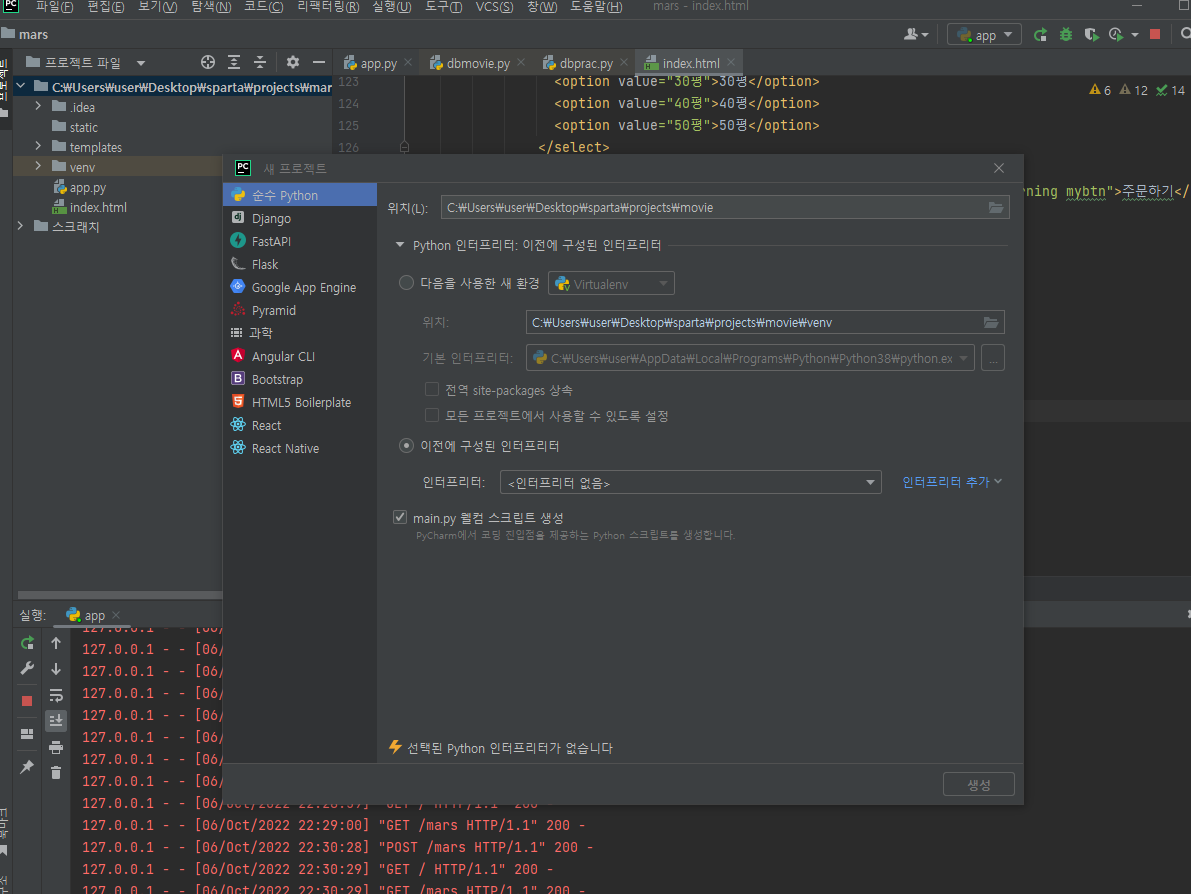Browse folder for venv location field
Viewport: 1191px width, 894px height.
click(x=990, y=323)
